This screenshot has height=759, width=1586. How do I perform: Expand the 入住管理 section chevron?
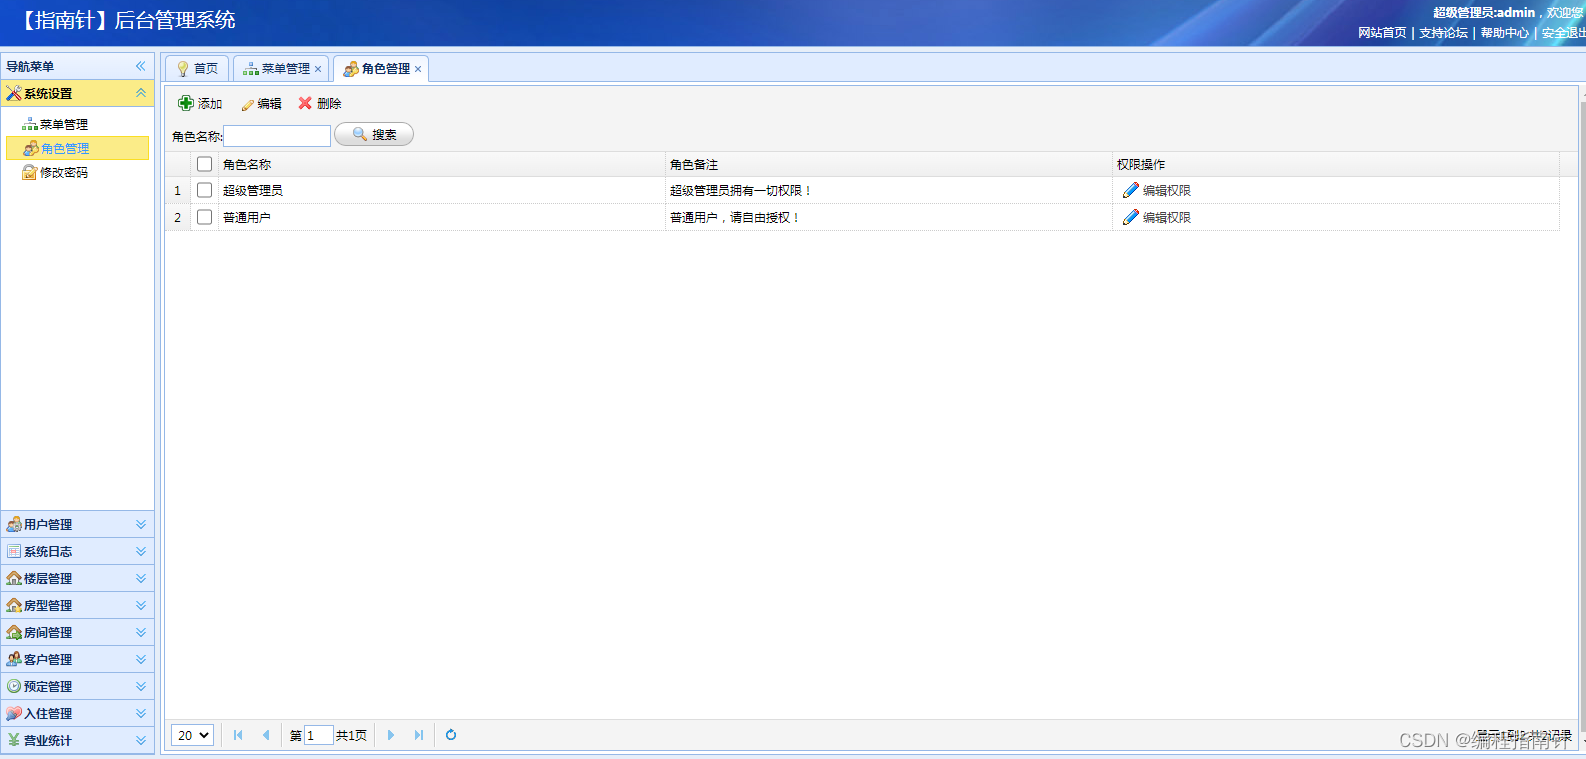(141, 713)
